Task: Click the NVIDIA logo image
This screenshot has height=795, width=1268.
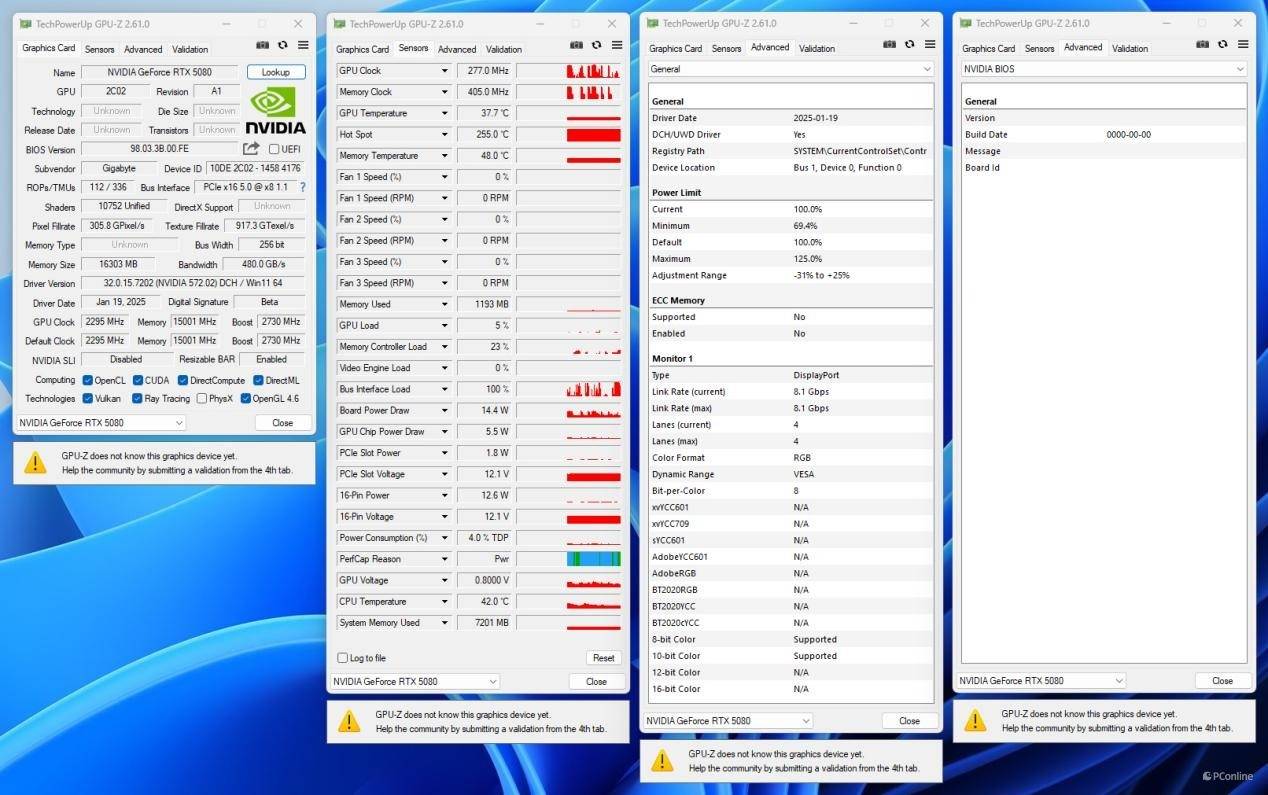Action: pos(275,110)
